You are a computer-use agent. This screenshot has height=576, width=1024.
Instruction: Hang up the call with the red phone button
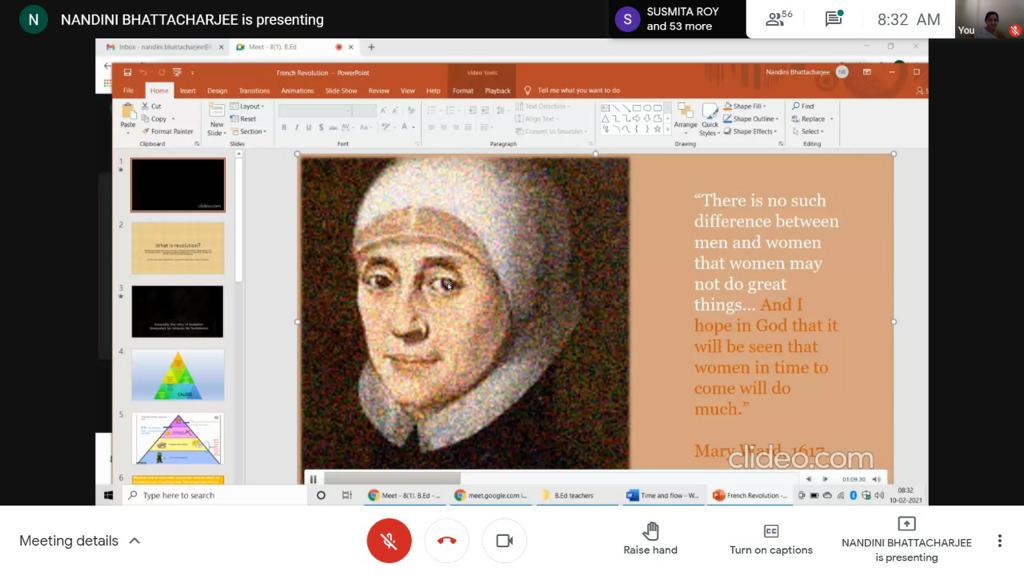tap(447, 541)
